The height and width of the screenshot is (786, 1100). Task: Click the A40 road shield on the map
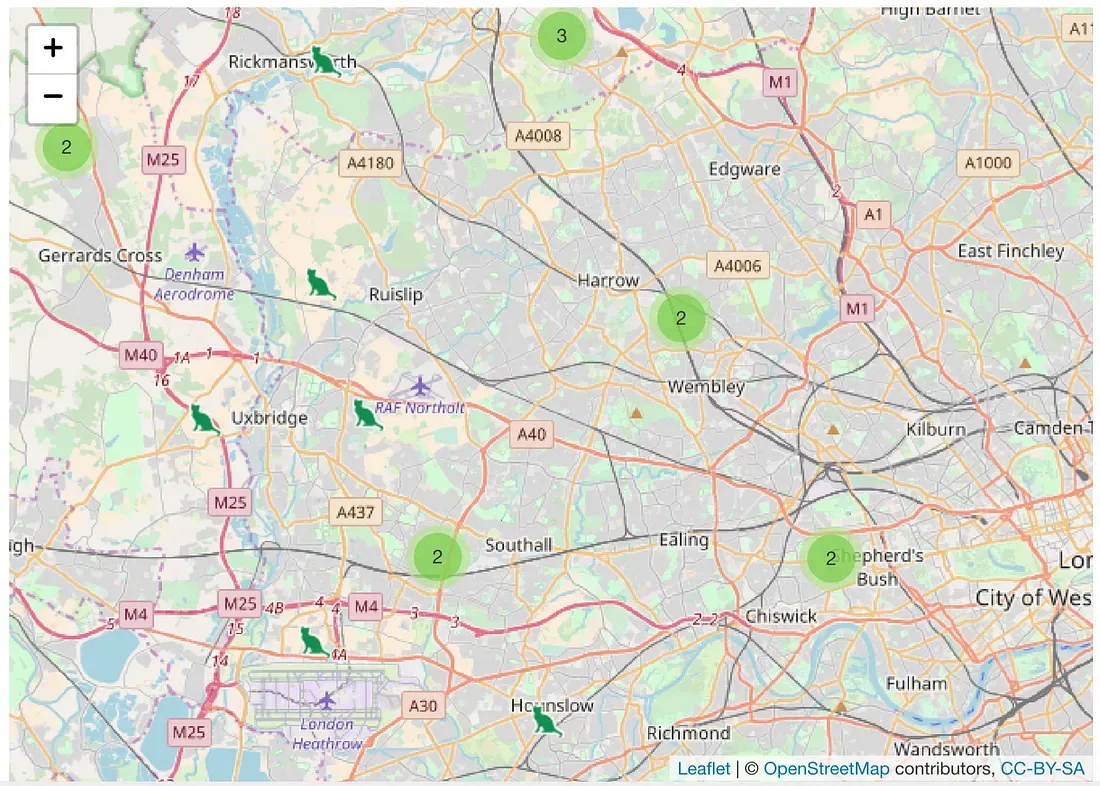531,435
